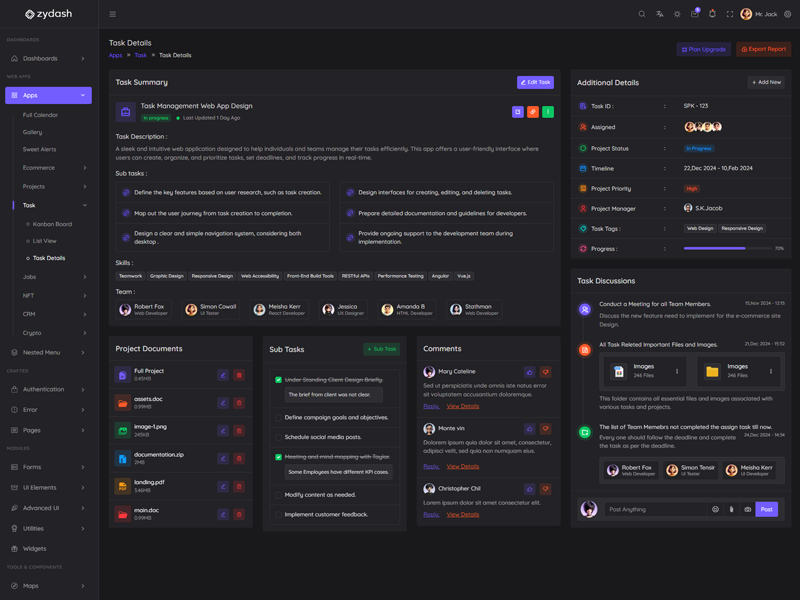
Task: Open the notifications bell
Action: coord(712,14)
